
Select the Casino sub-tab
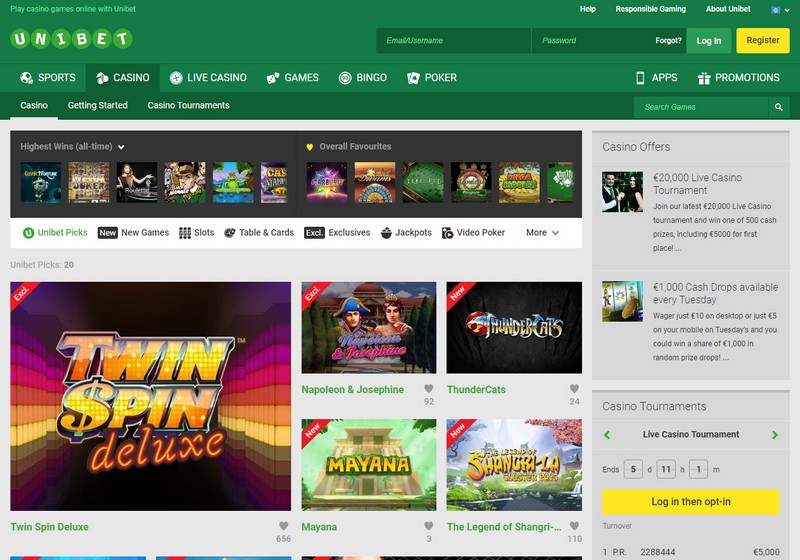34,105
